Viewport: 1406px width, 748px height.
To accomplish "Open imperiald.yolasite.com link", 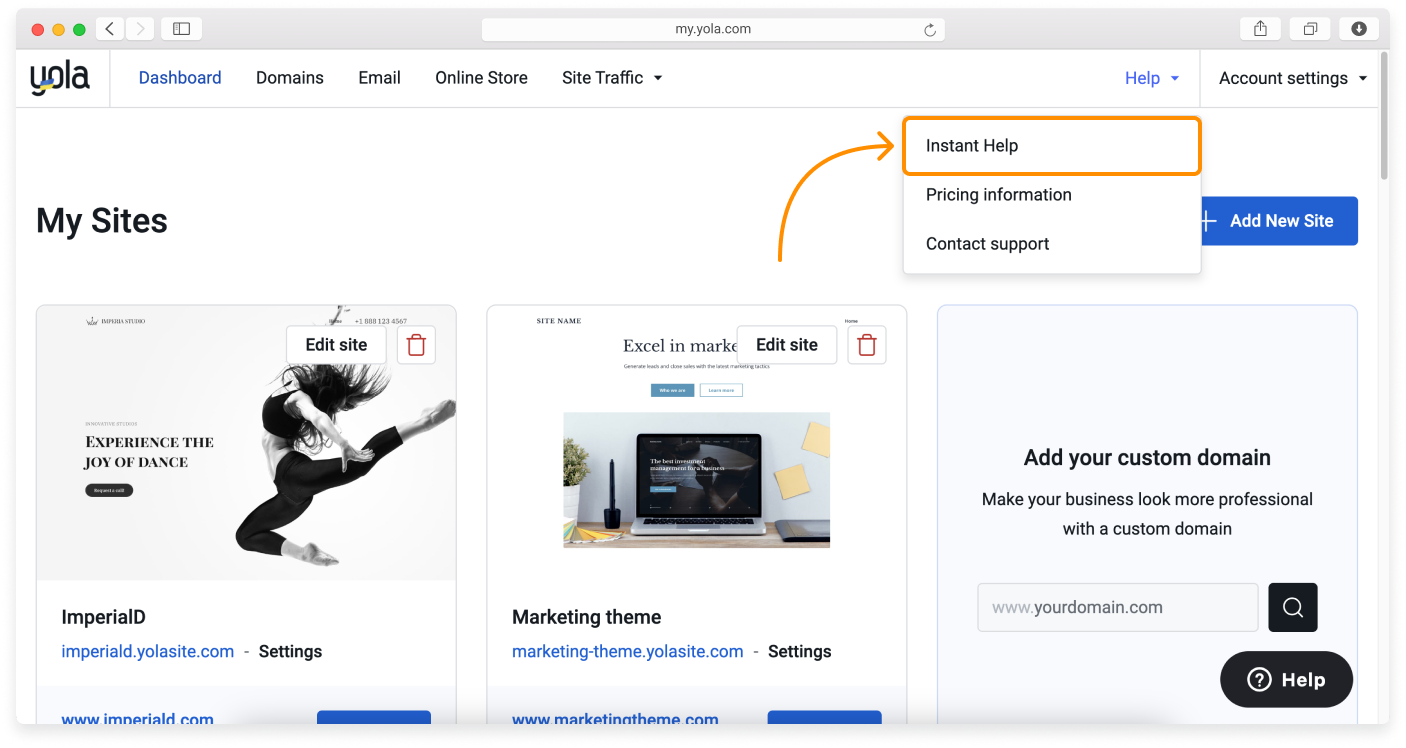I will tap(148, 651).
